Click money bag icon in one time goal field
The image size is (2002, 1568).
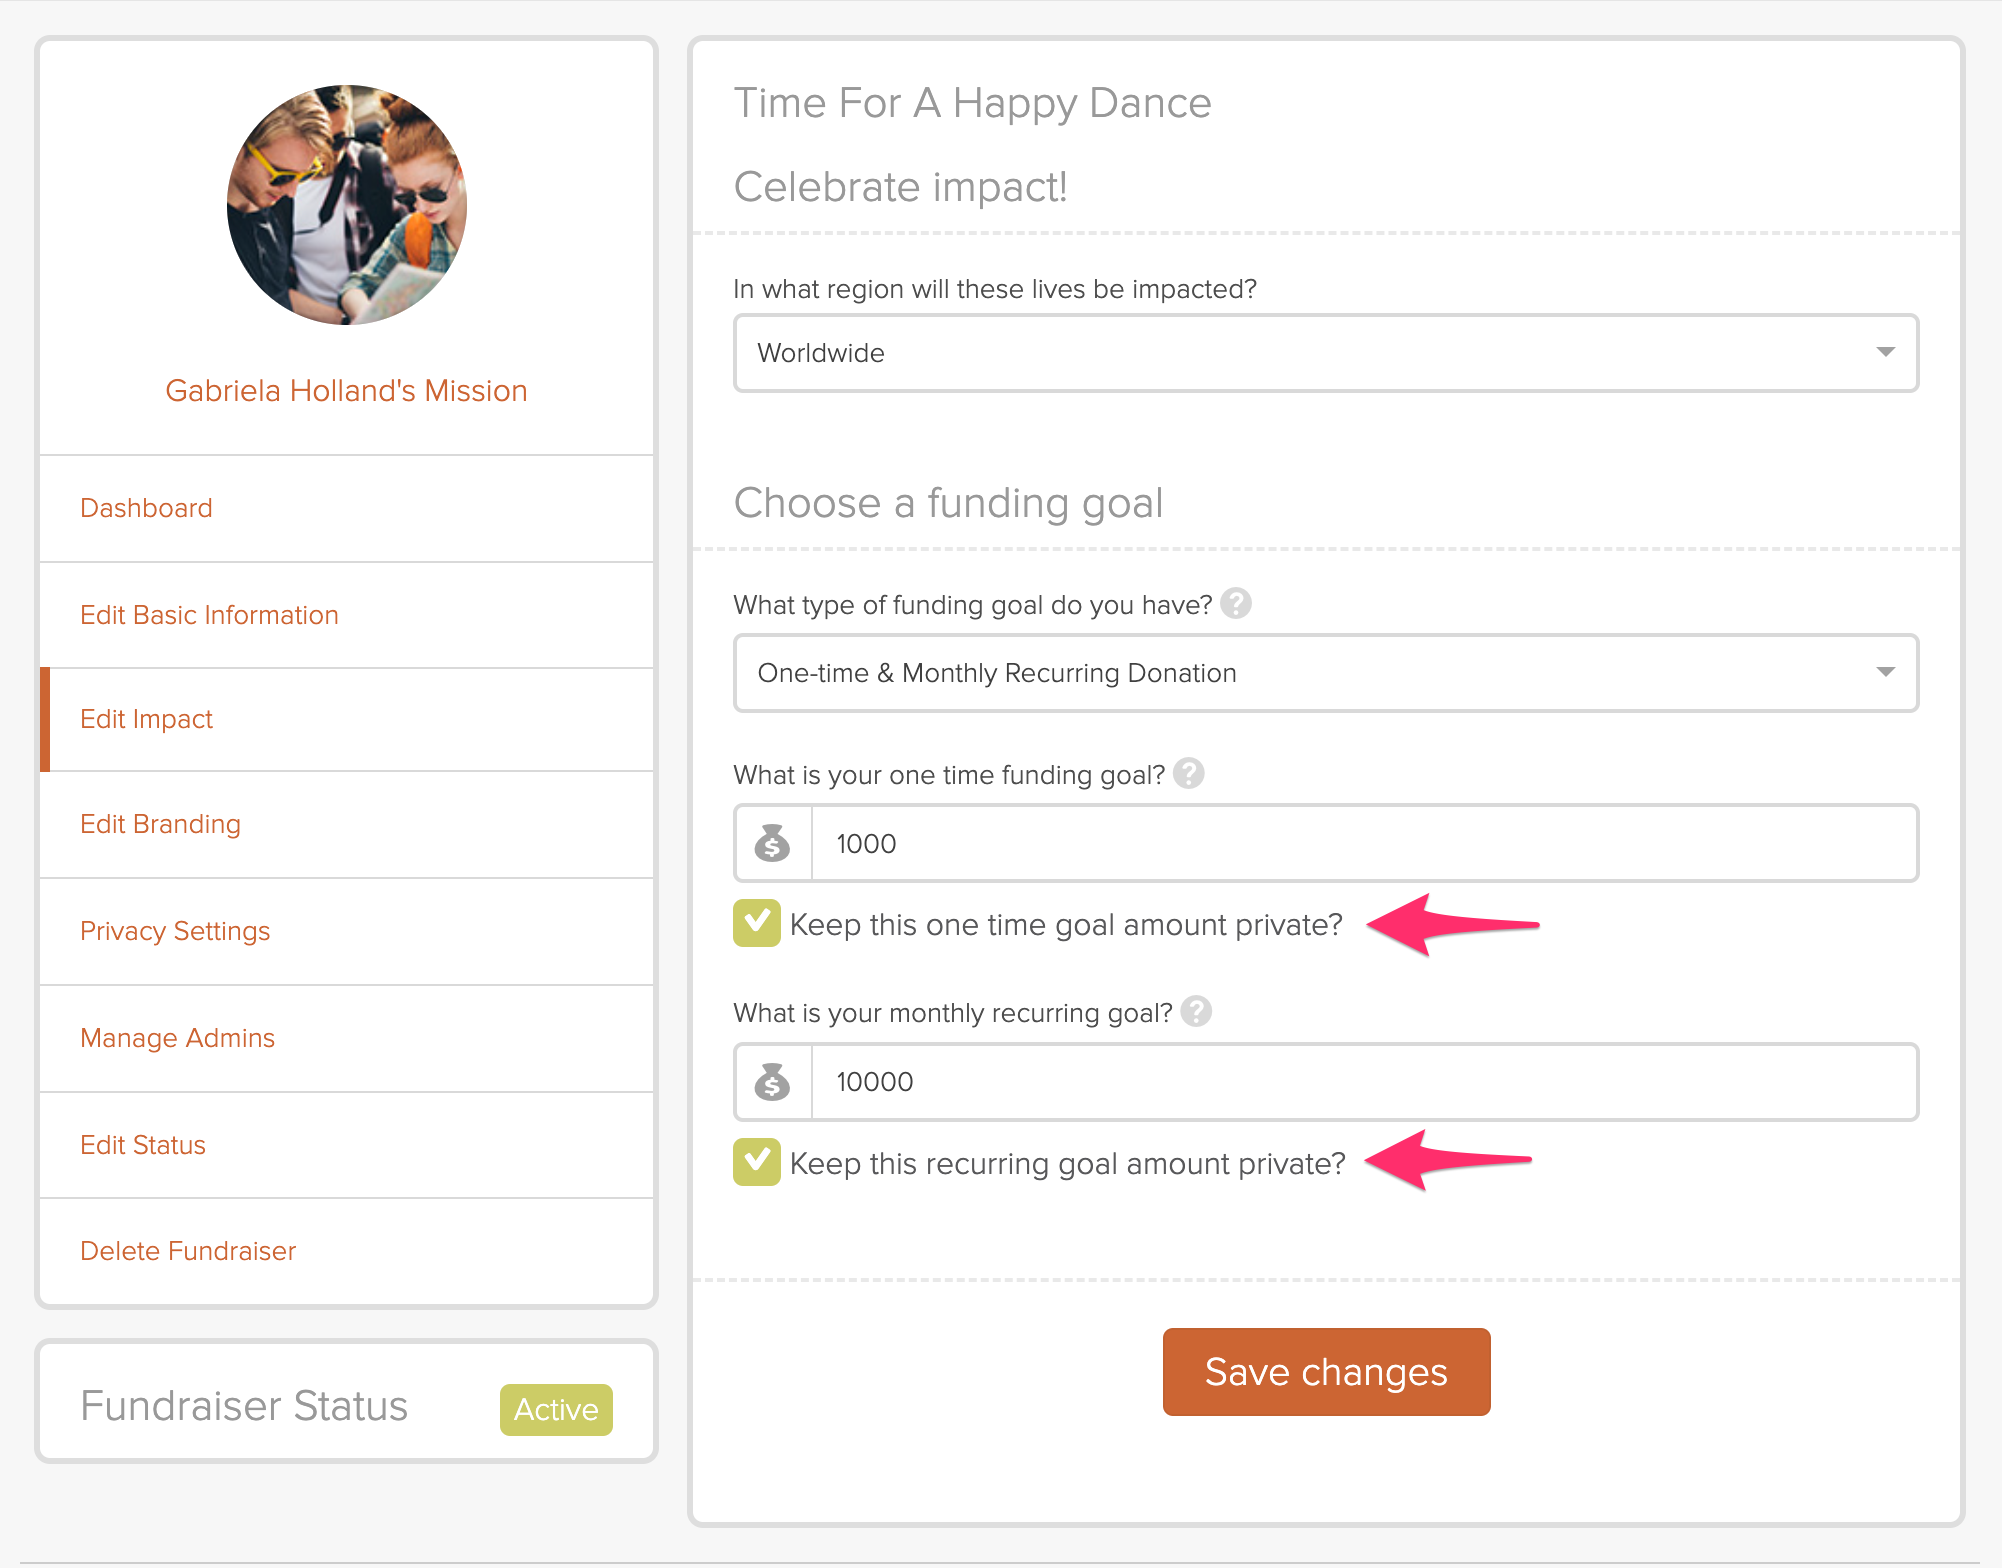(772, 843)
